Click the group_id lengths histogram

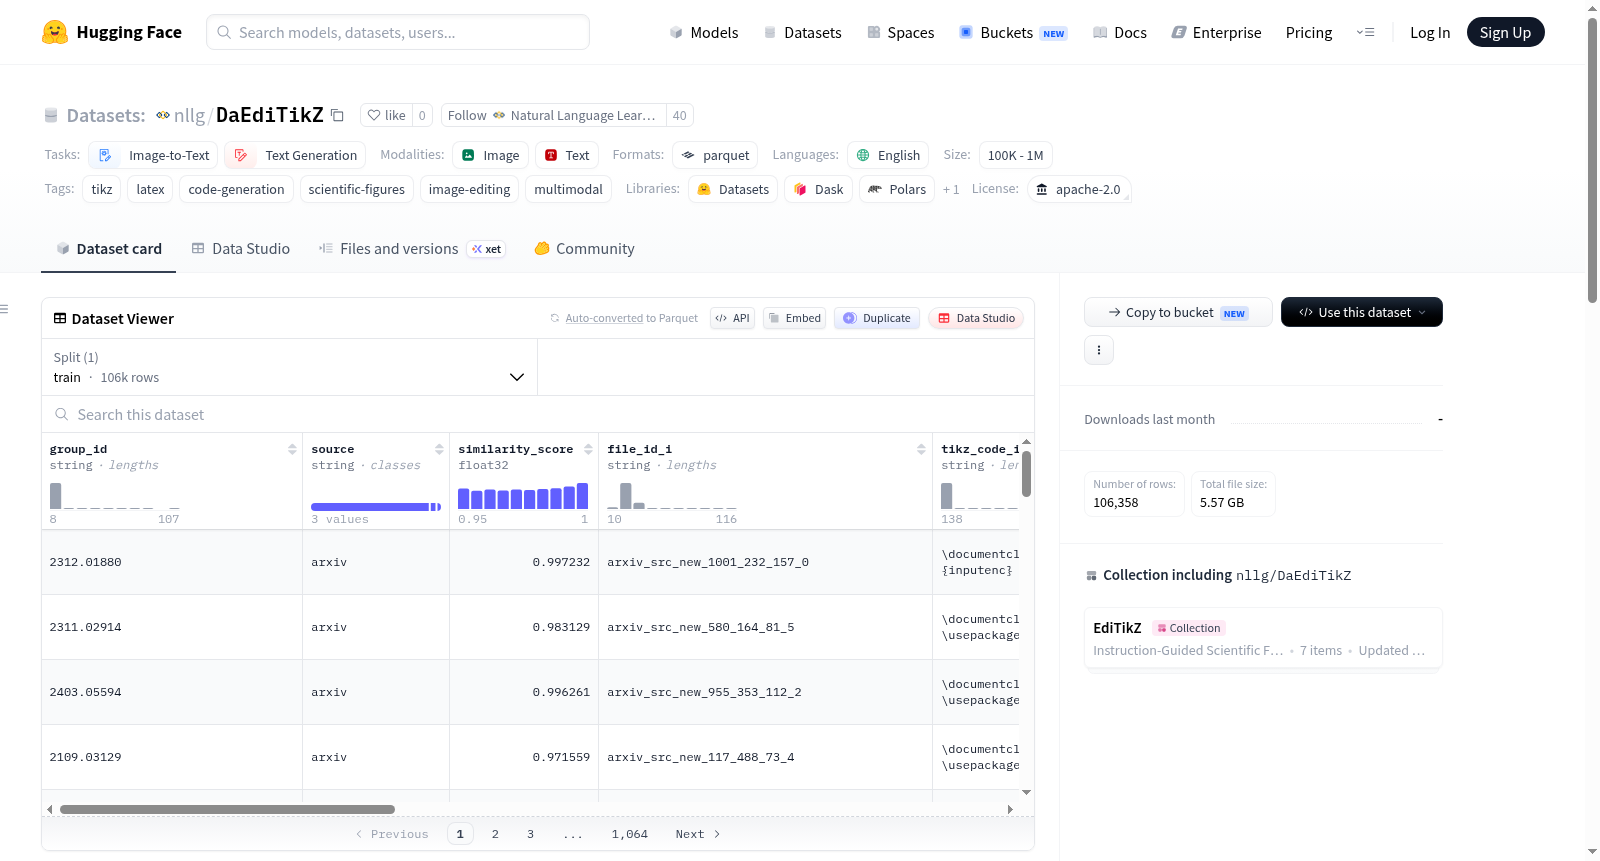coord(115,496)
